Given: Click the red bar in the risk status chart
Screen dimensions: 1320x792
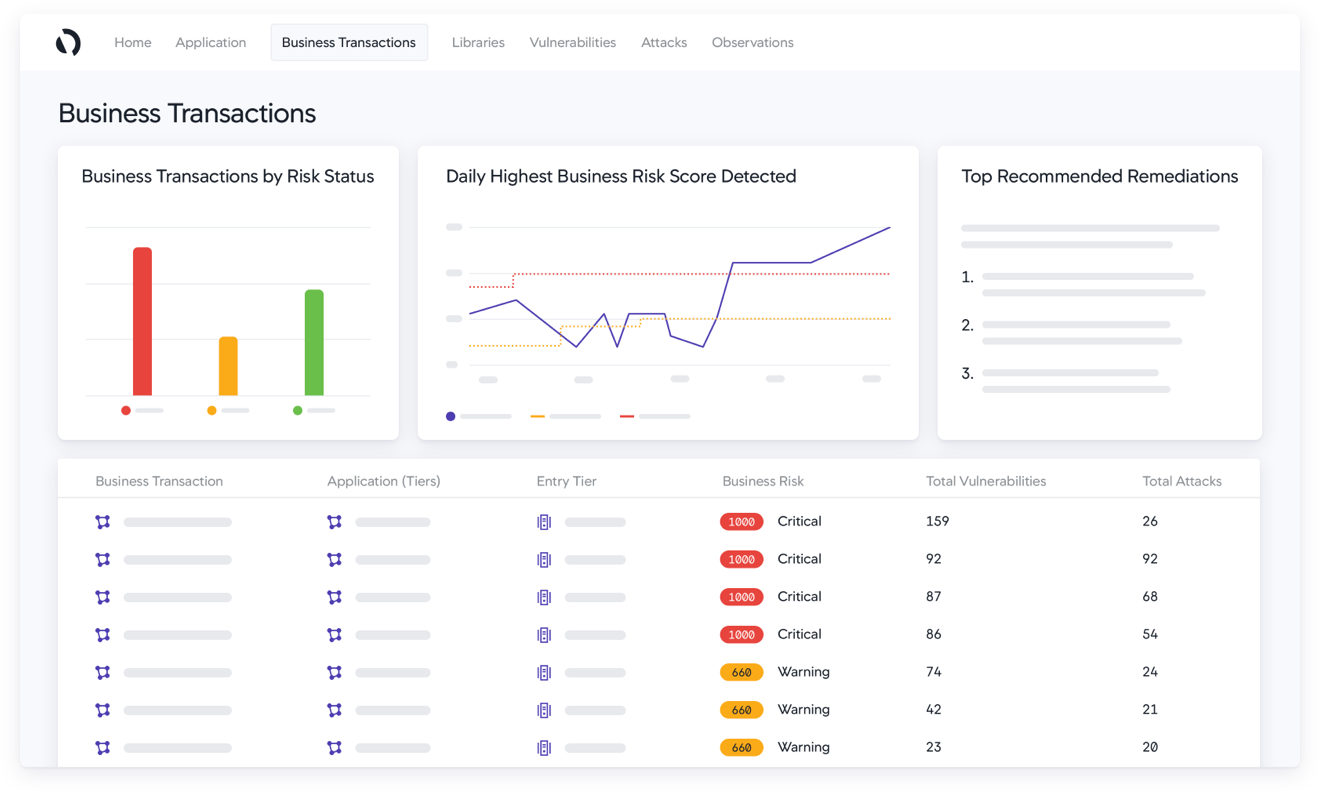Looking at the screenshot, I should pos(143,321).
